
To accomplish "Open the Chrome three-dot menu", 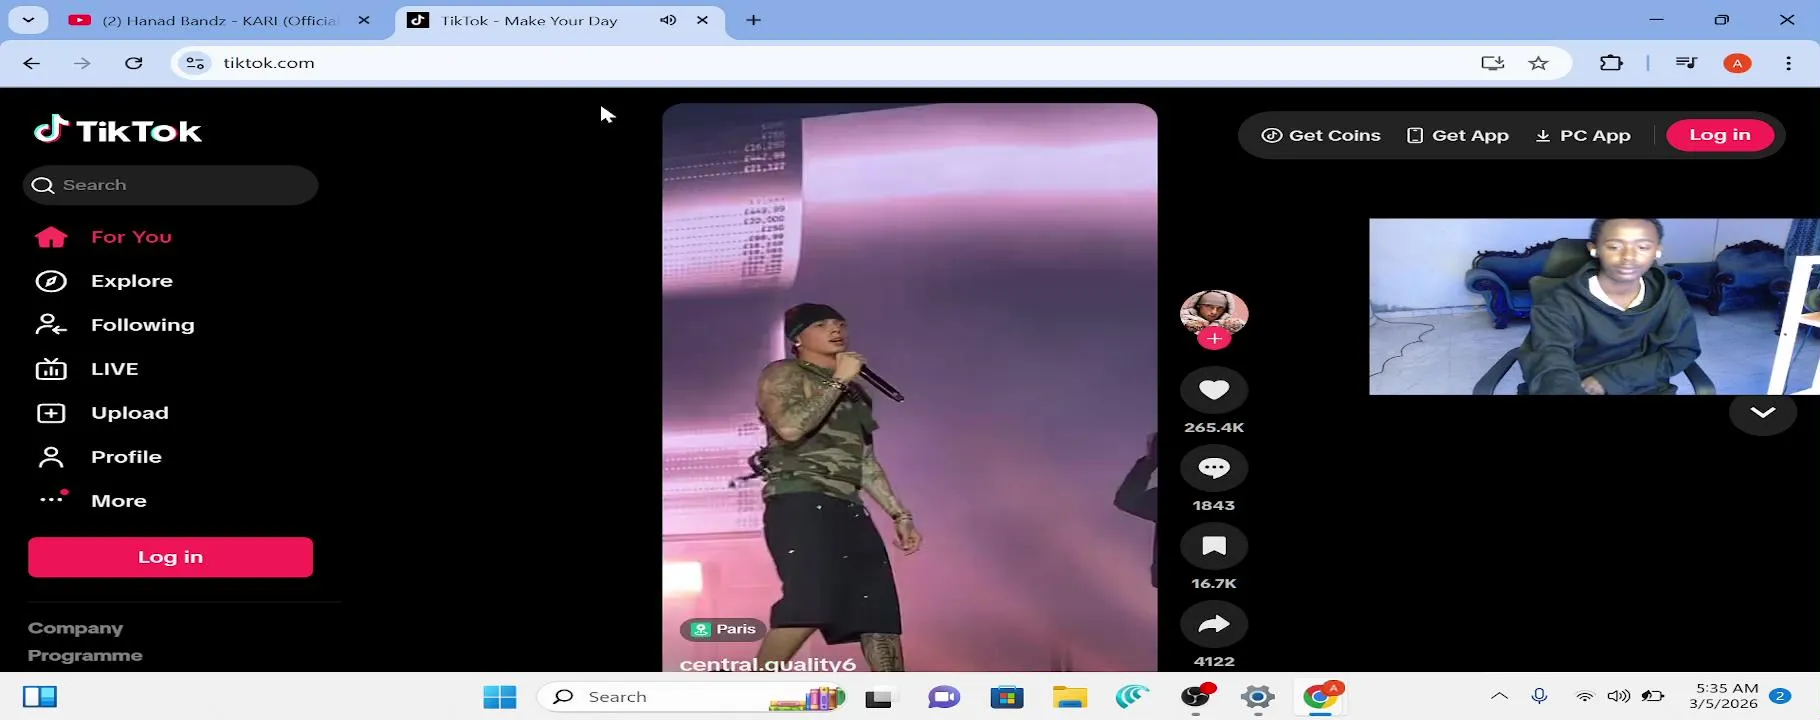I will tap(1788, 63).
